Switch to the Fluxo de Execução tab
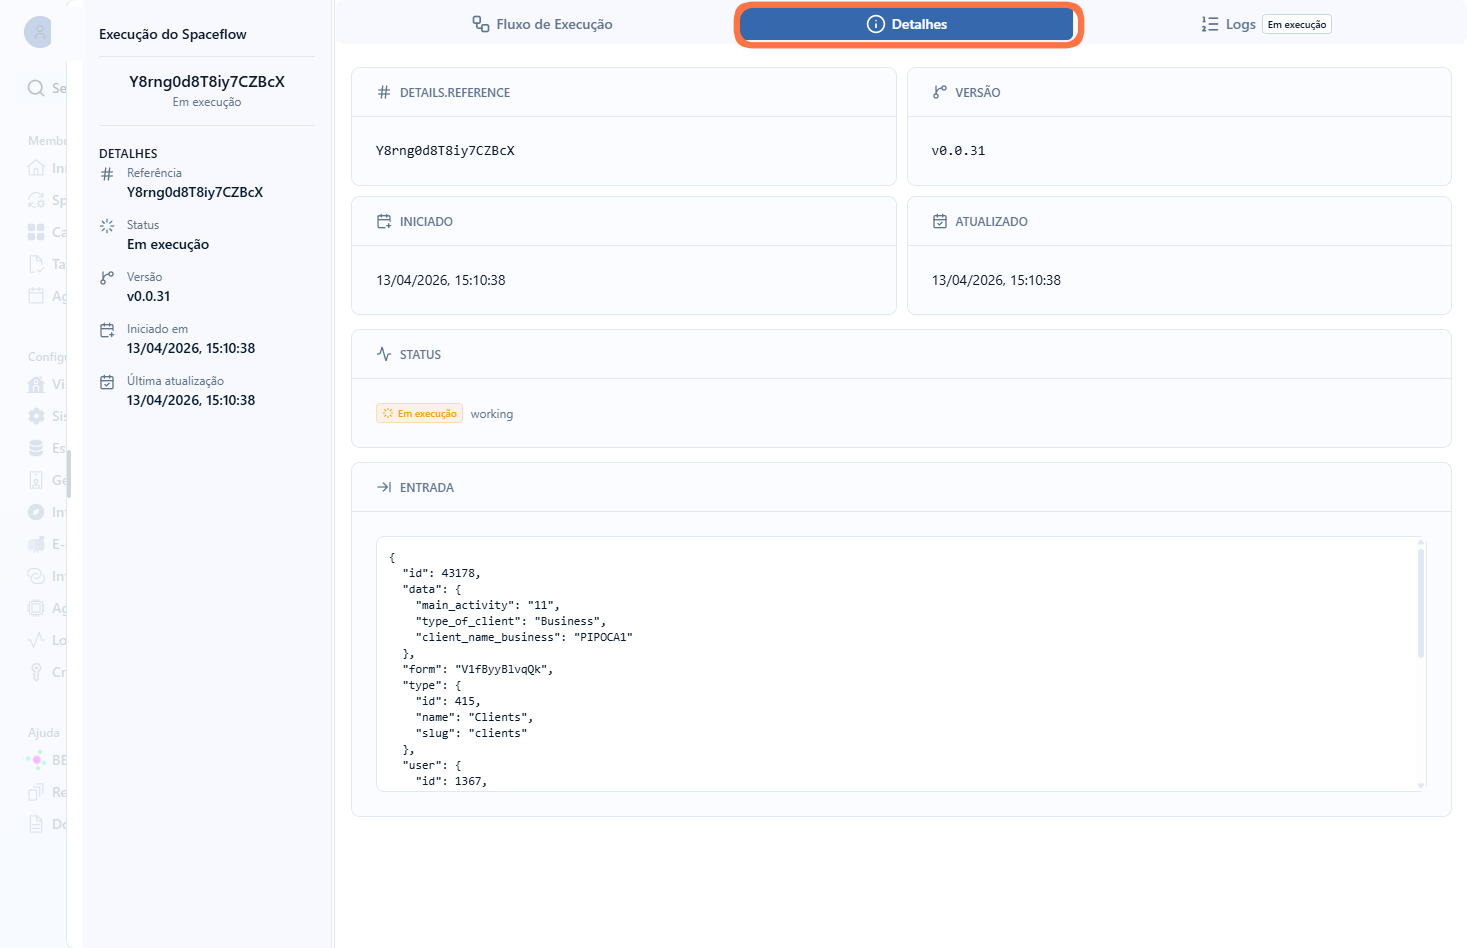 click(543, 24)
